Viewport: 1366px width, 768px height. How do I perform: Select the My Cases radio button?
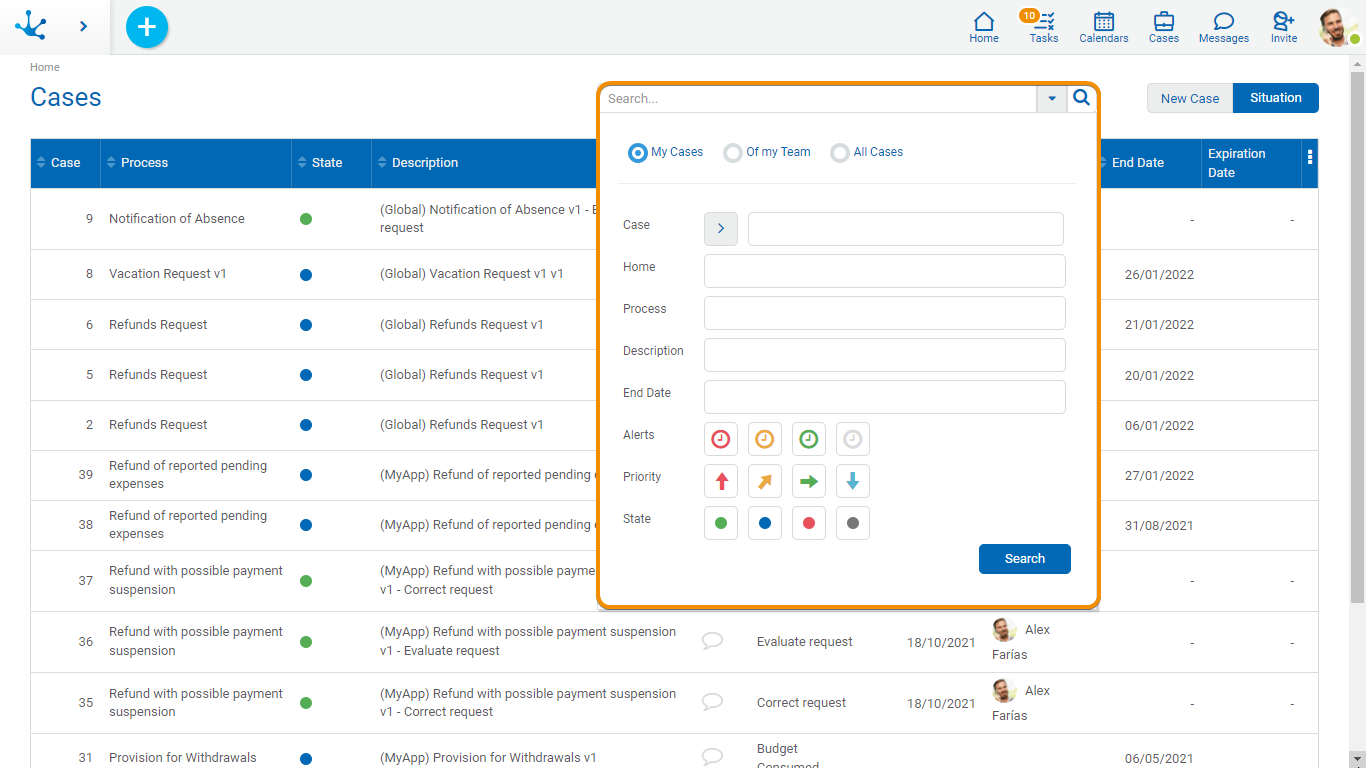click(x=637, y=153)
